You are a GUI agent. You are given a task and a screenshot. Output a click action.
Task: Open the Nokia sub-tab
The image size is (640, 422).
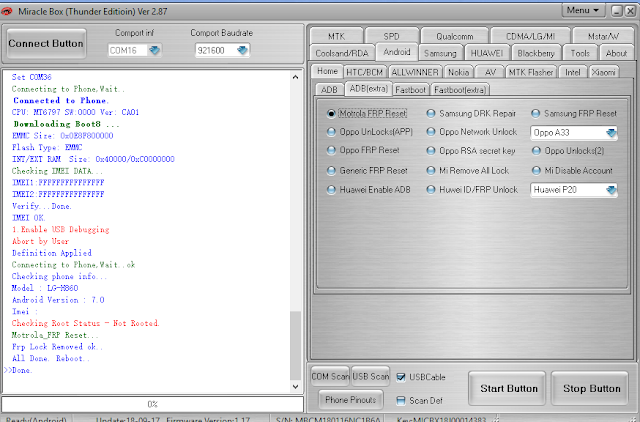point(458,72)
